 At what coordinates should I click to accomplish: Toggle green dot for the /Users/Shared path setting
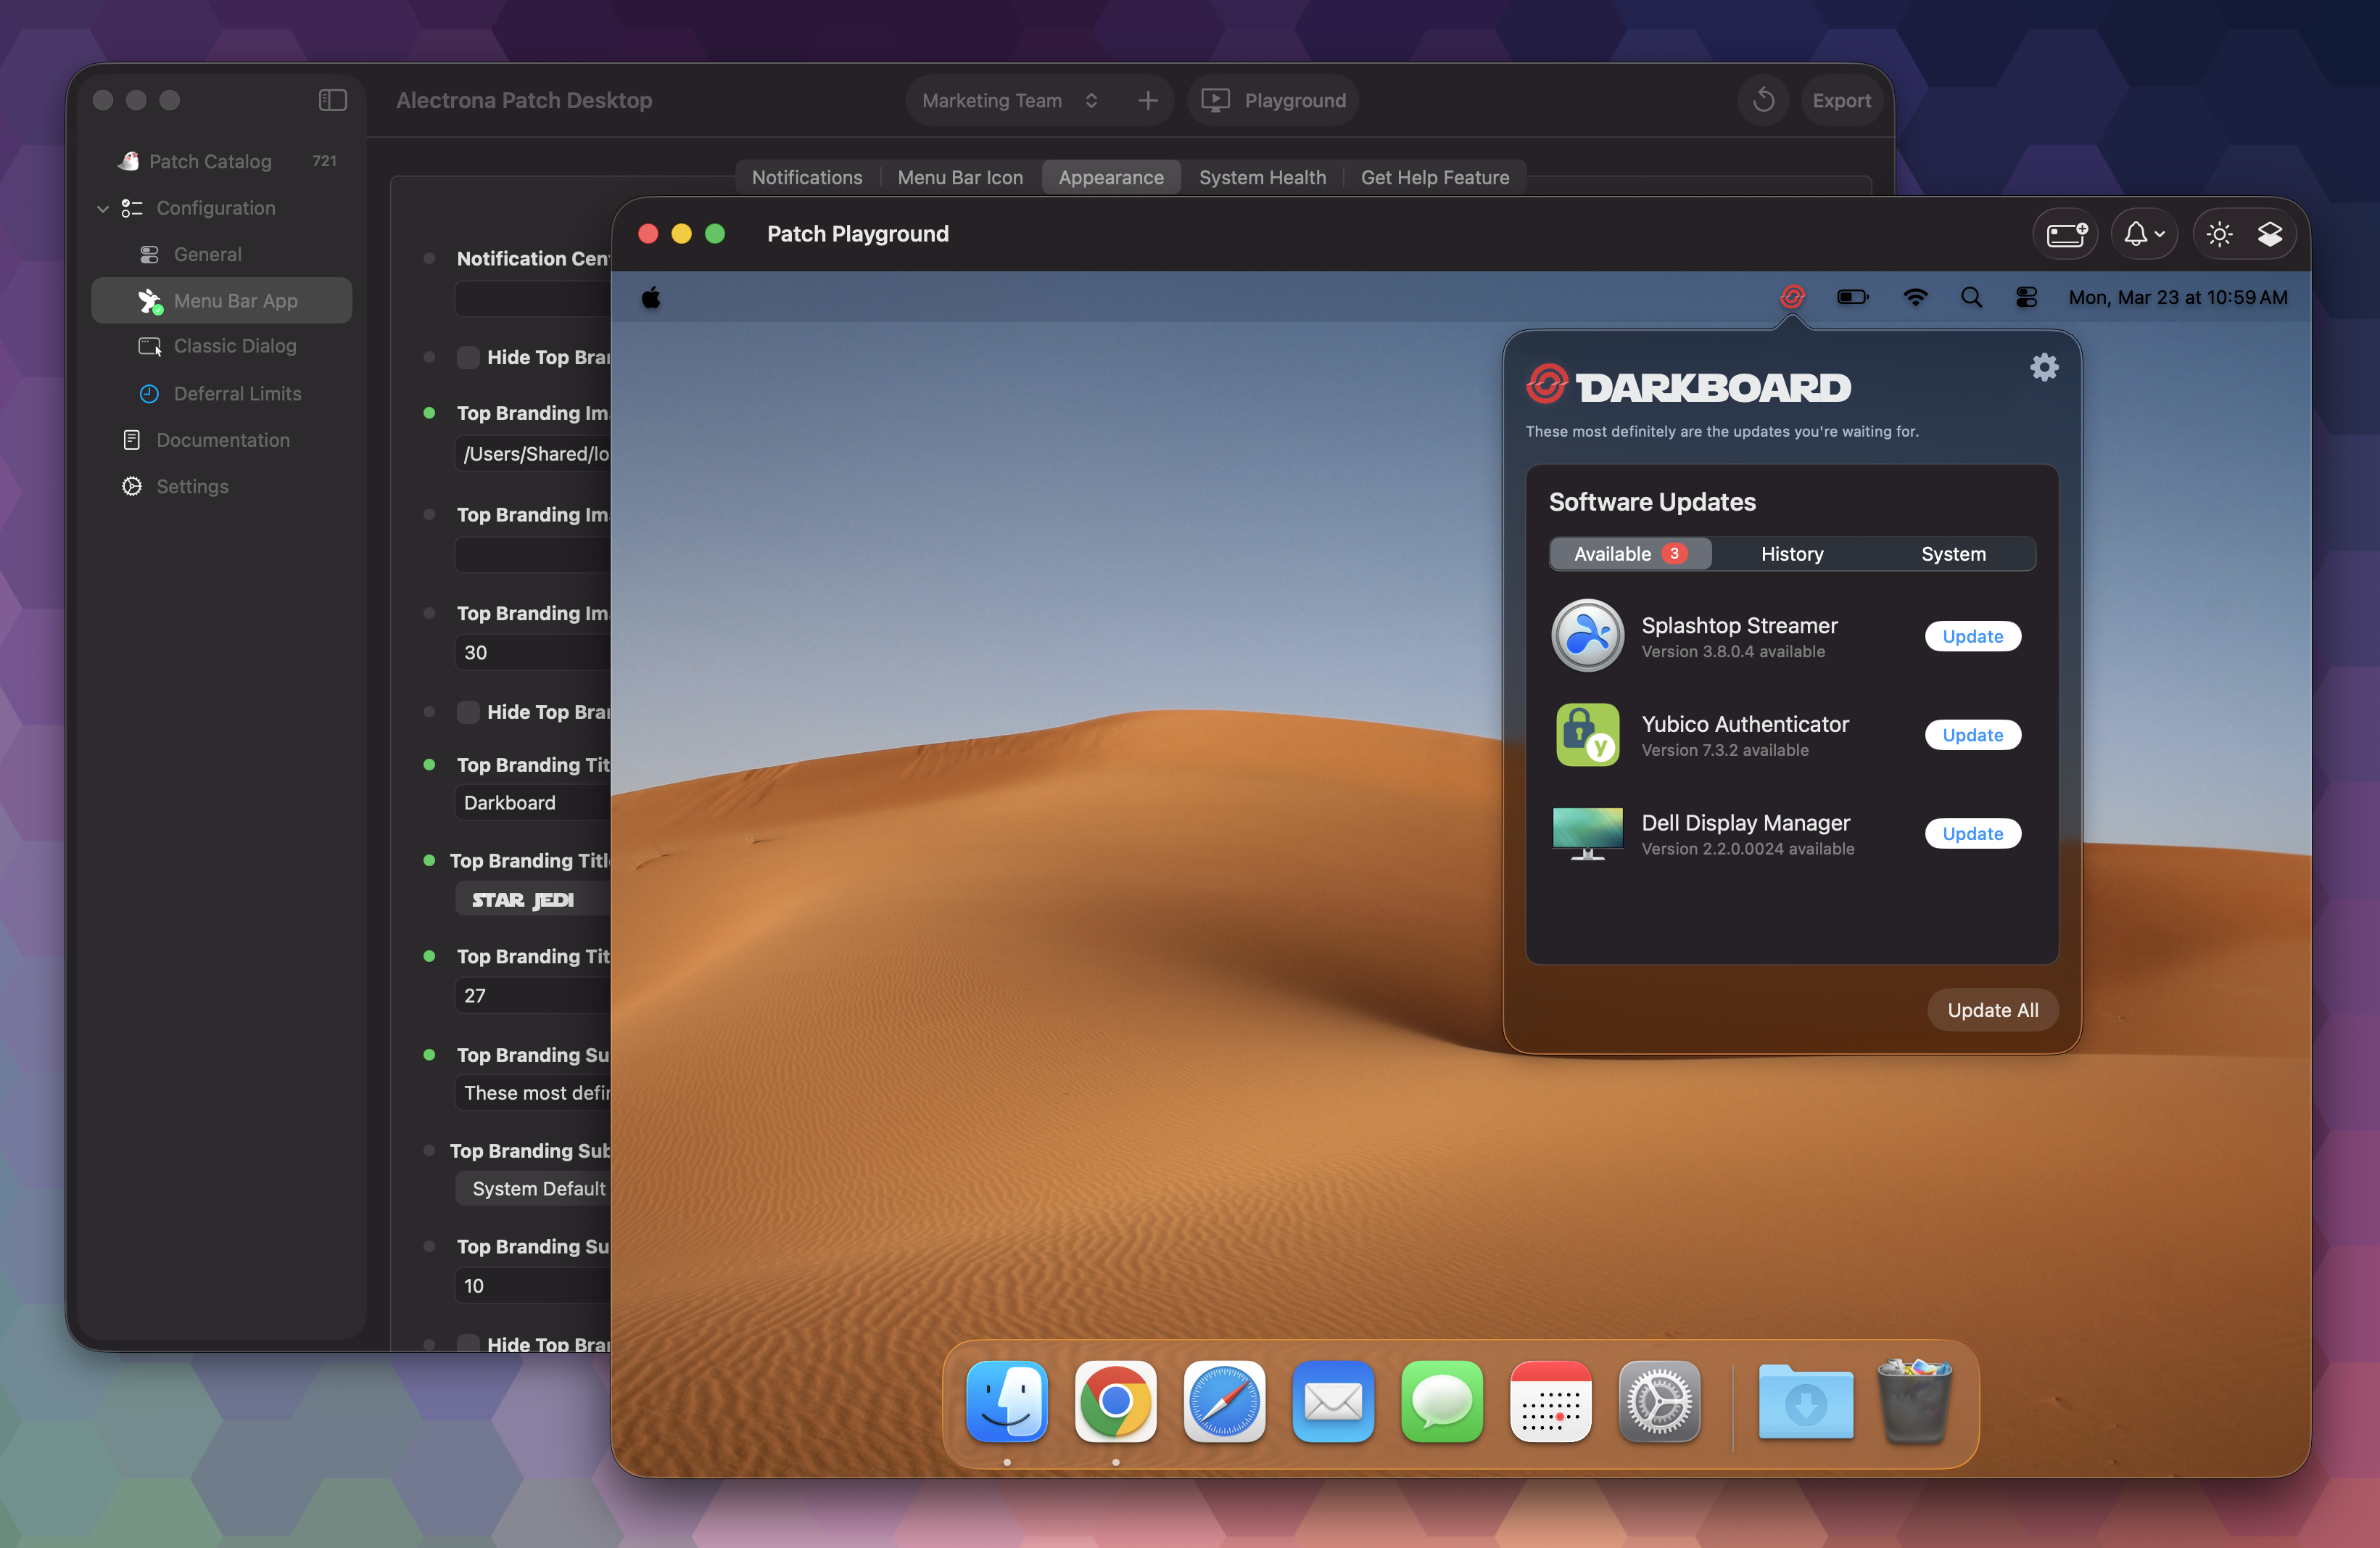click(429, 413)
